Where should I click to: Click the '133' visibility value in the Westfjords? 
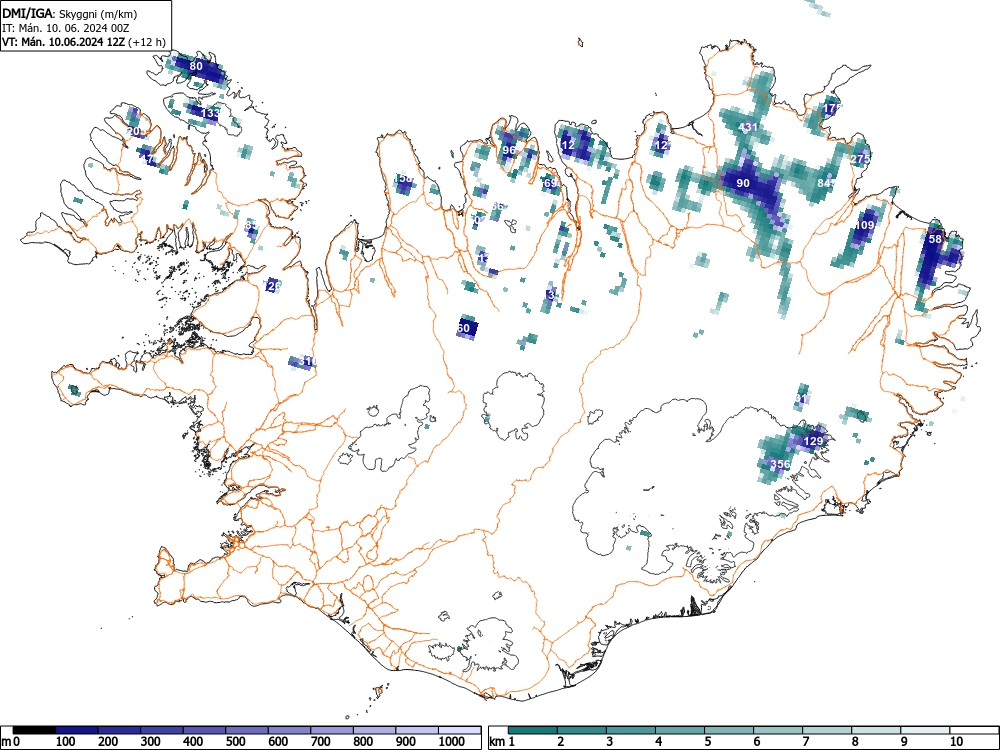point(210,114)
